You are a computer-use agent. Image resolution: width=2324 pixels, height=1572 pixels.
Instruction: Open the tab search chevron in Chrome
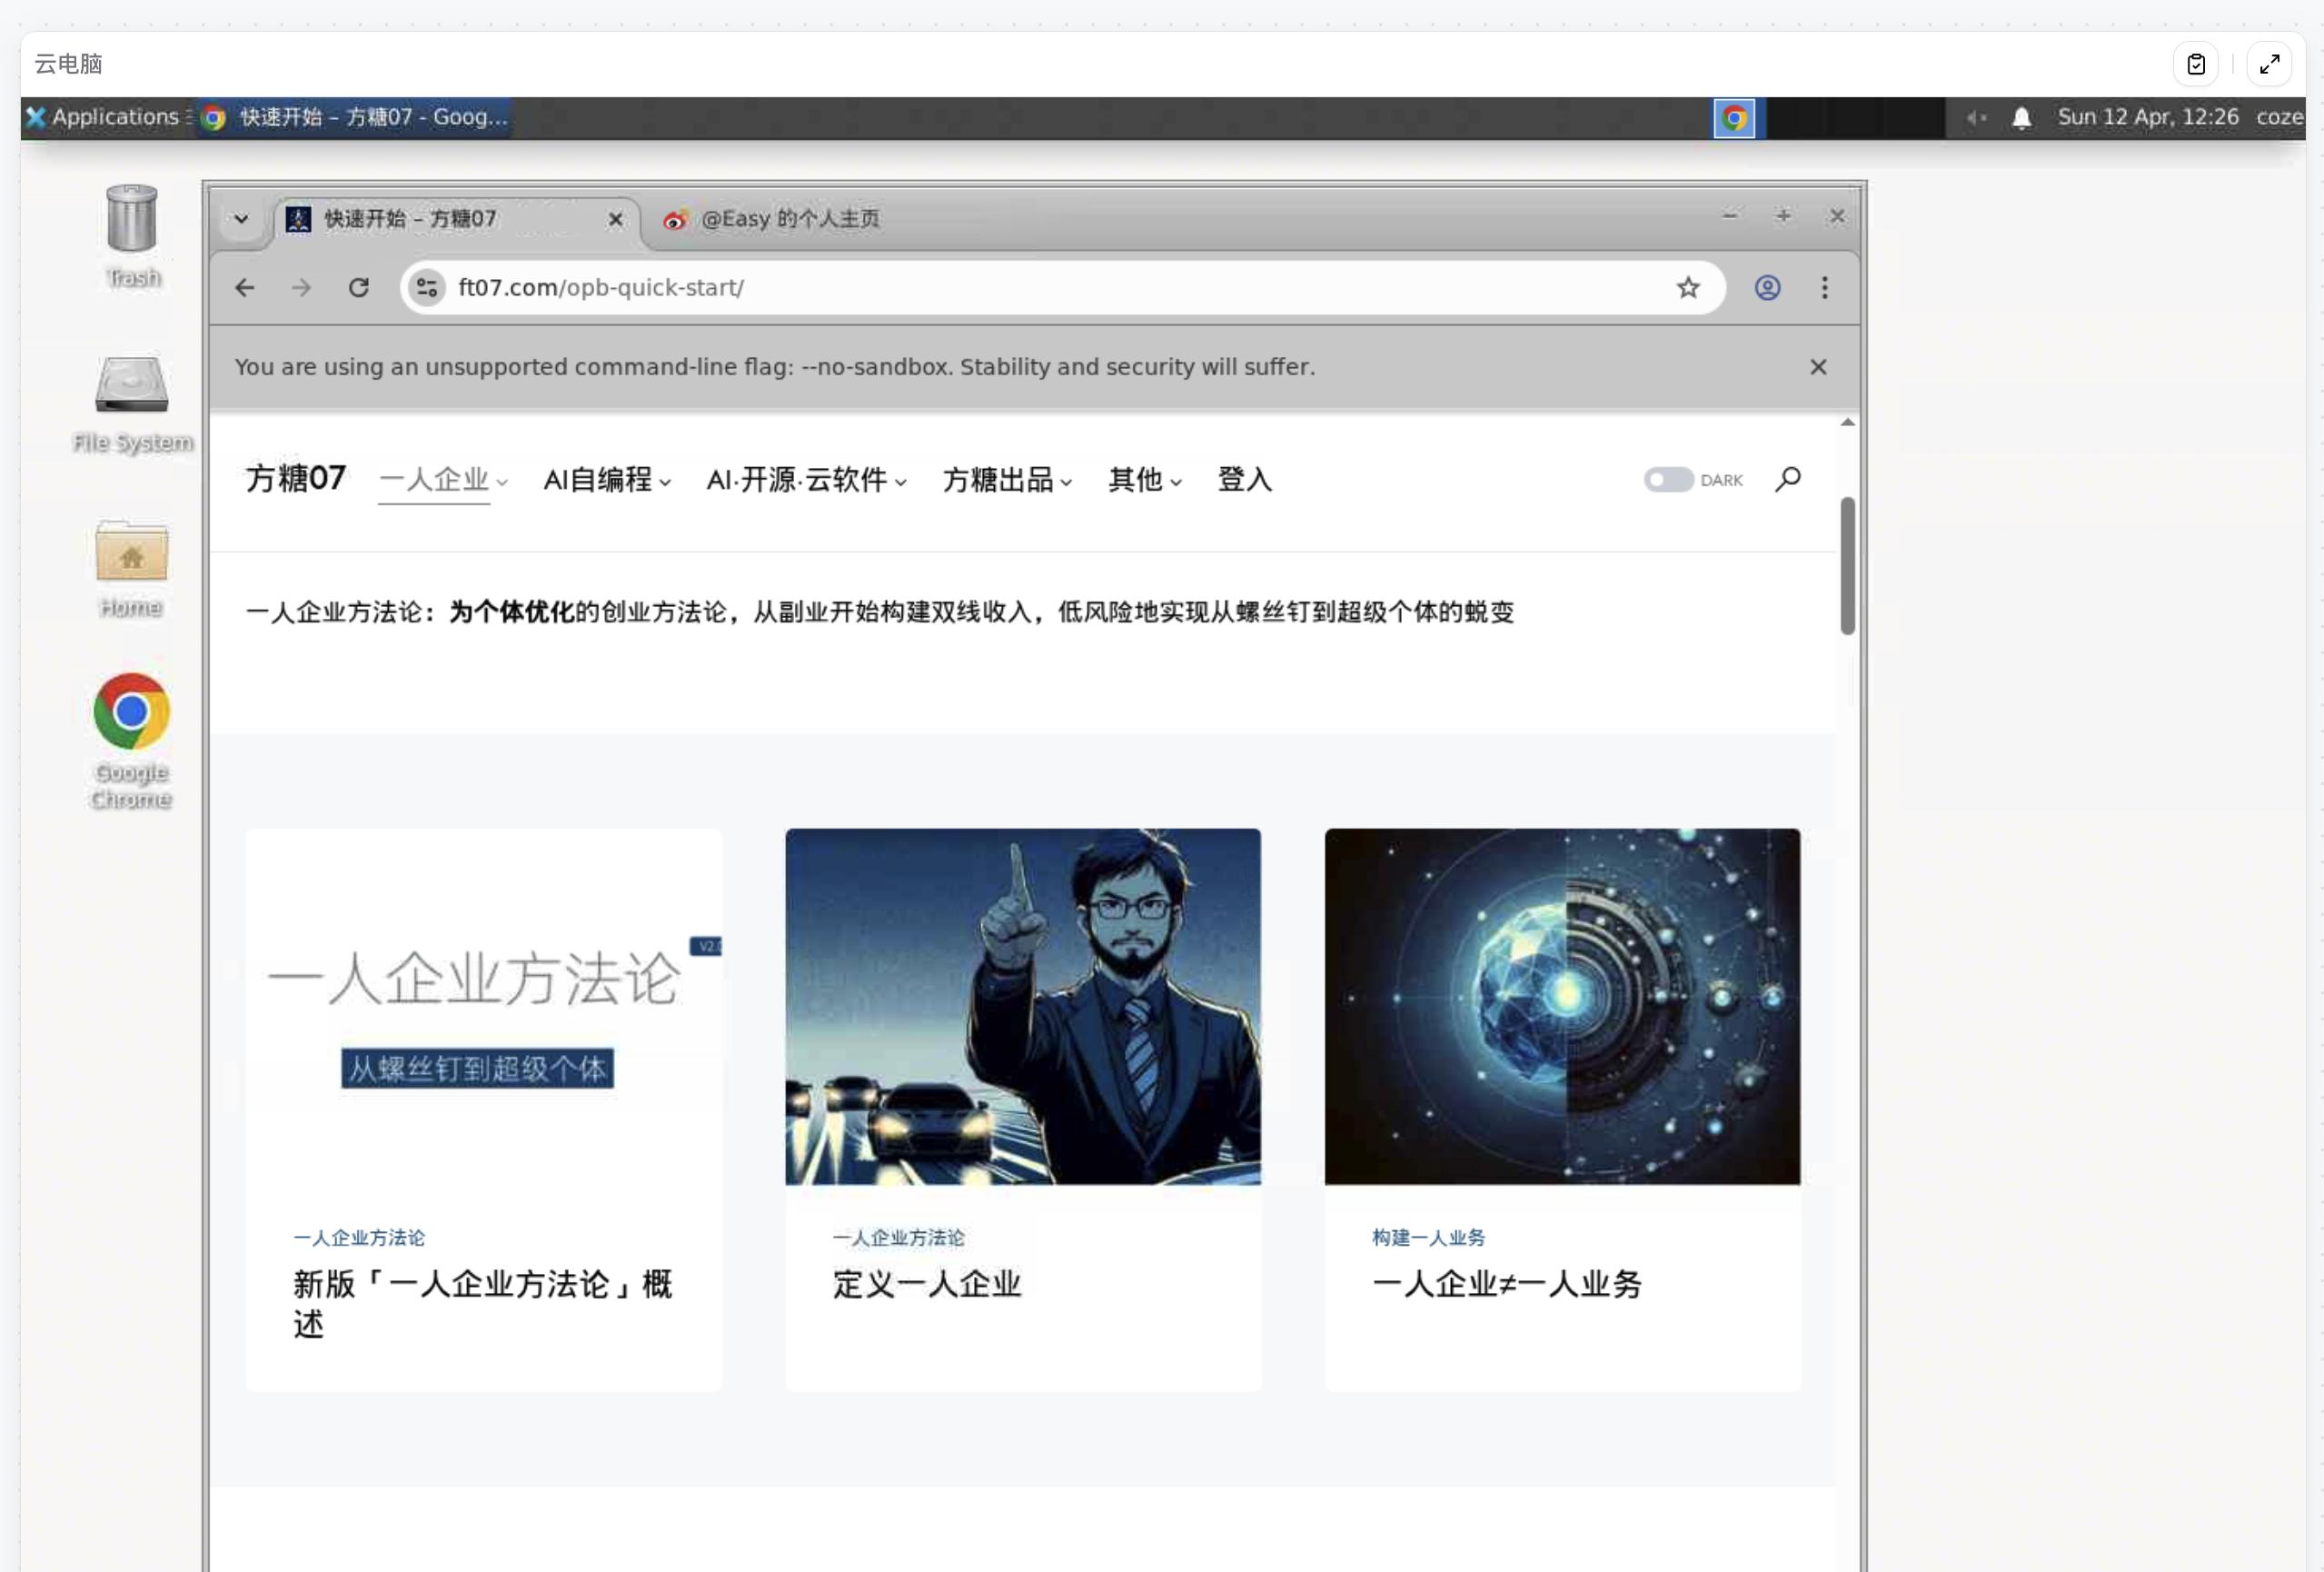(x=241, y=218)
